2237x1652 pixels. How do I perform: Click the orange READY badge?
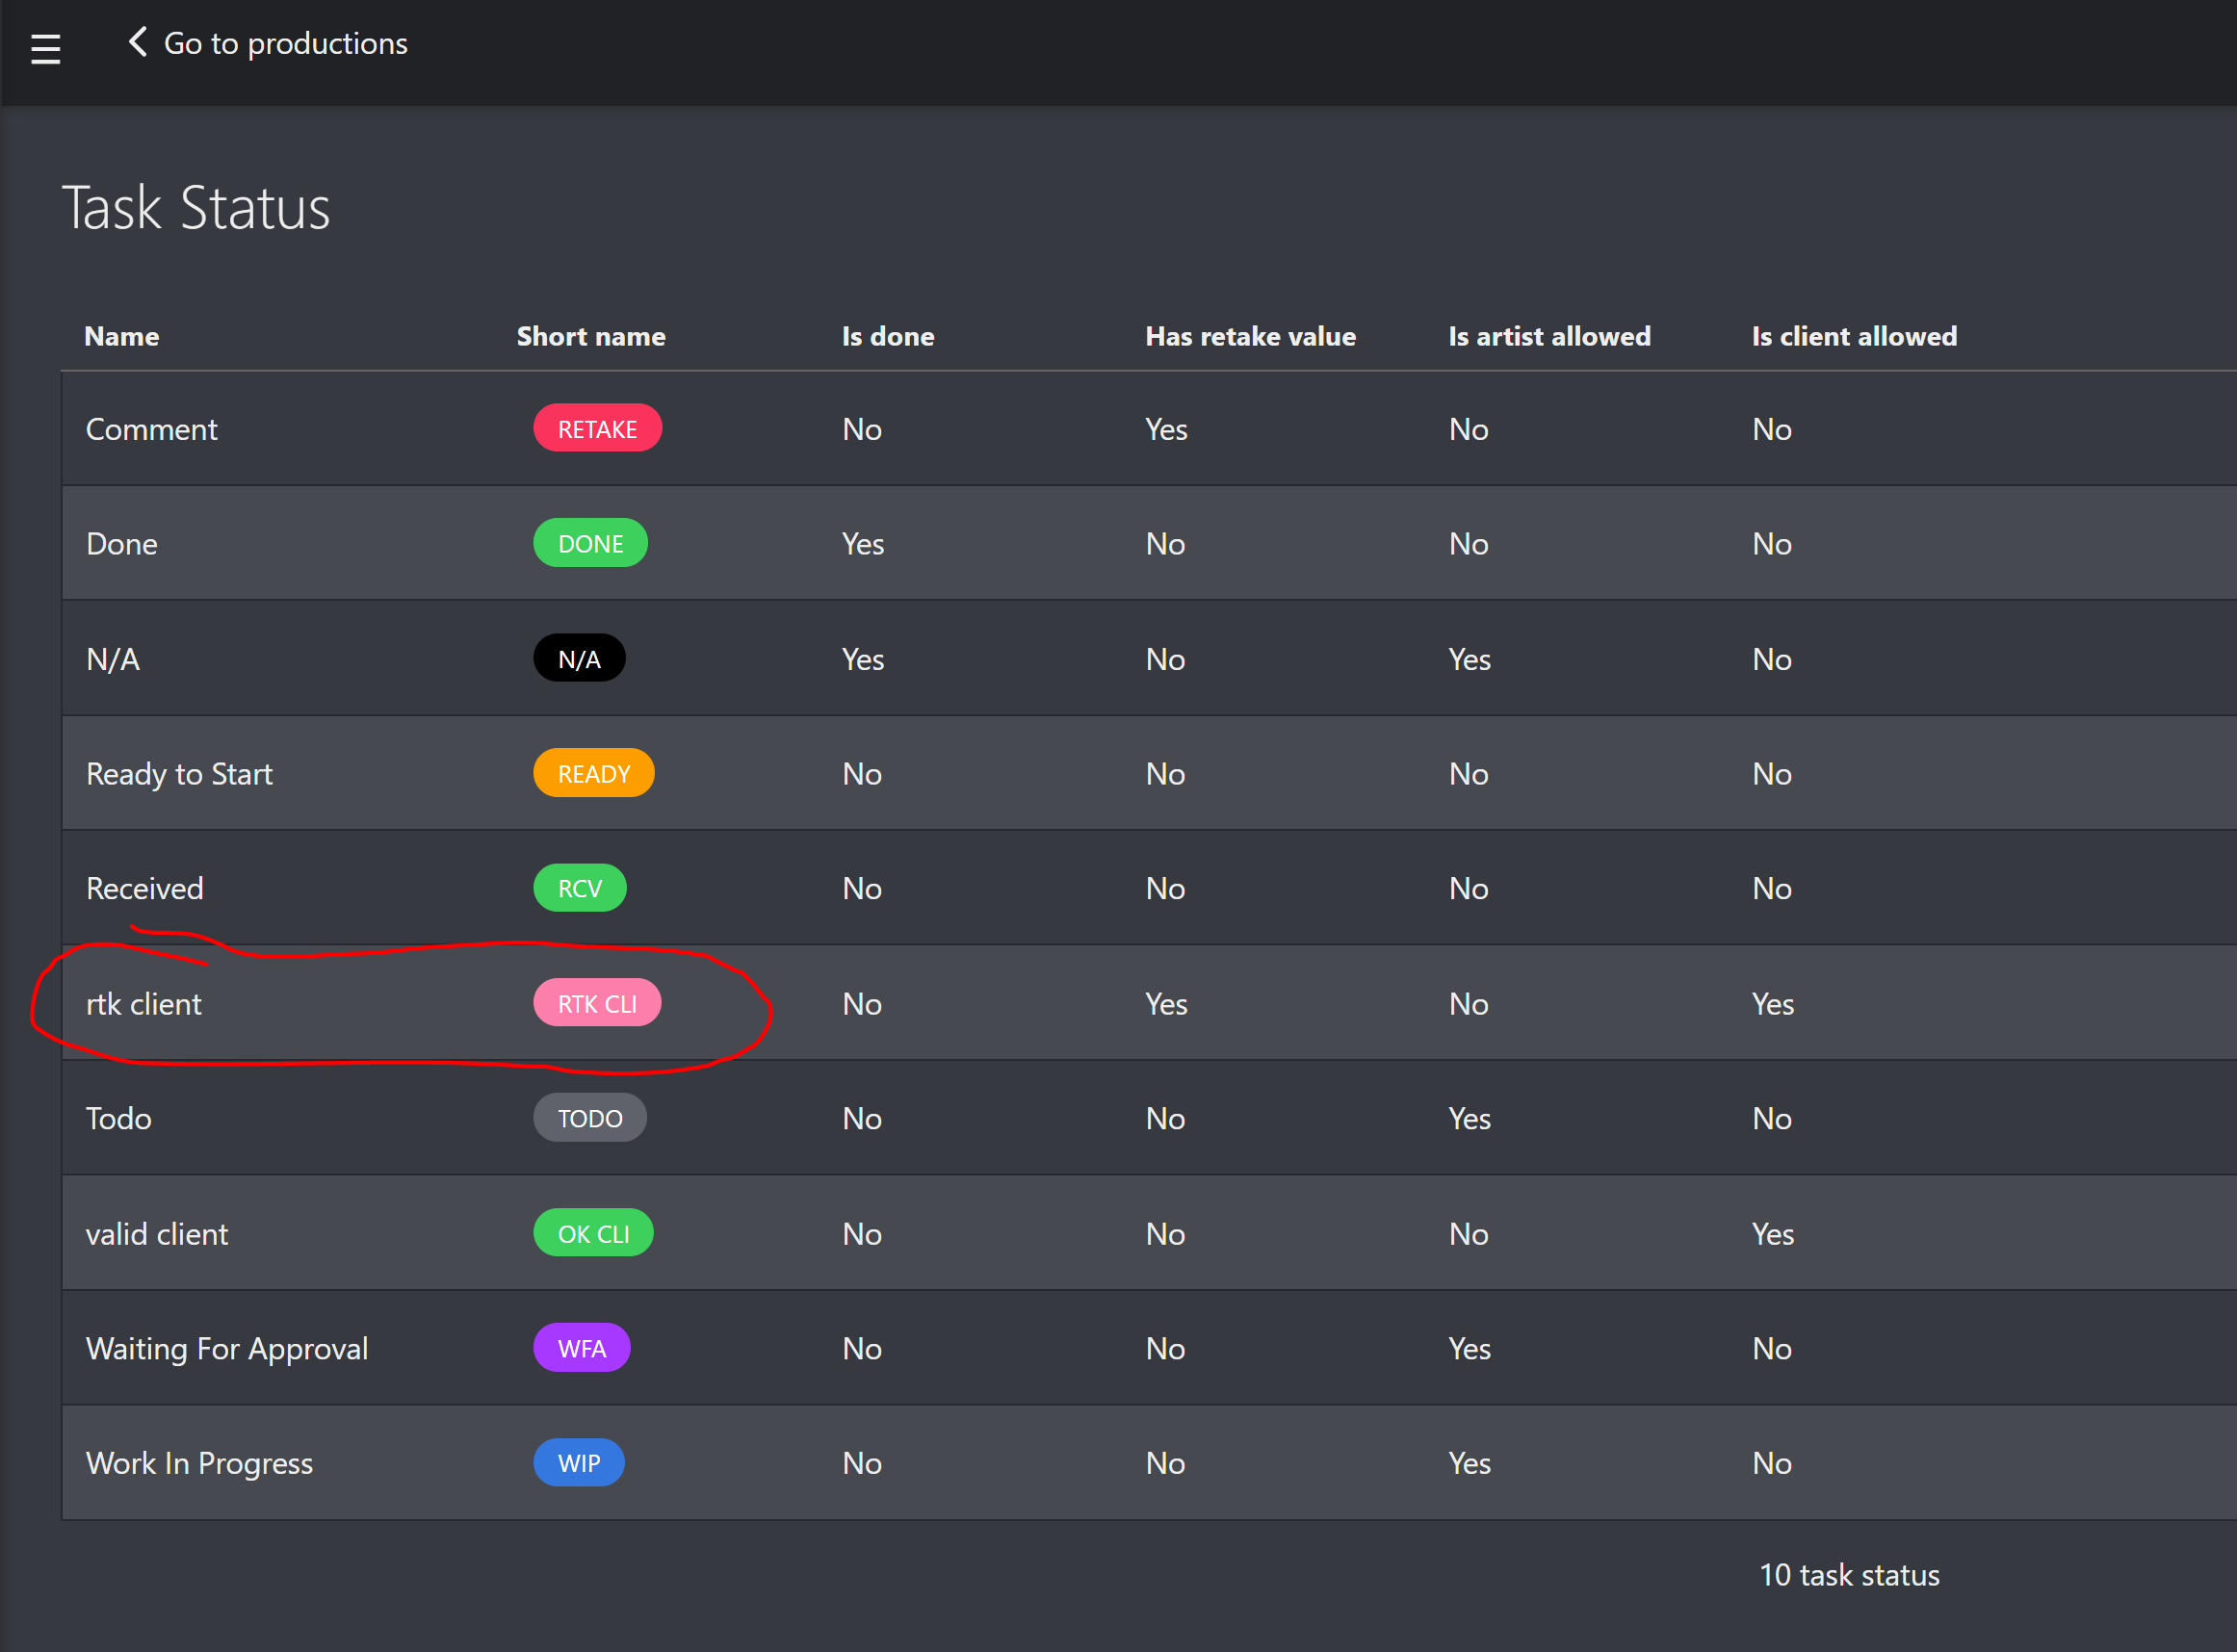[x=593, y=772]
